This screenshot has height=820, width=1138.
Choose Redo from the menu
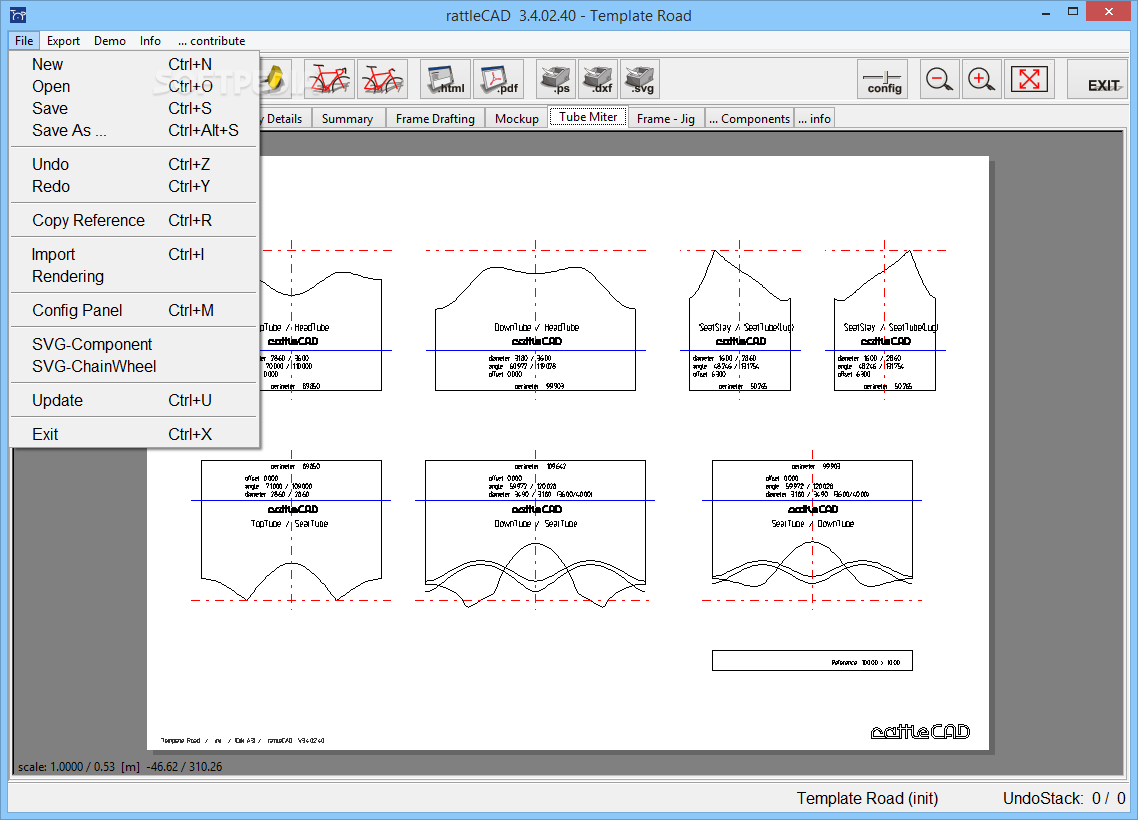[x=134, y=186]
